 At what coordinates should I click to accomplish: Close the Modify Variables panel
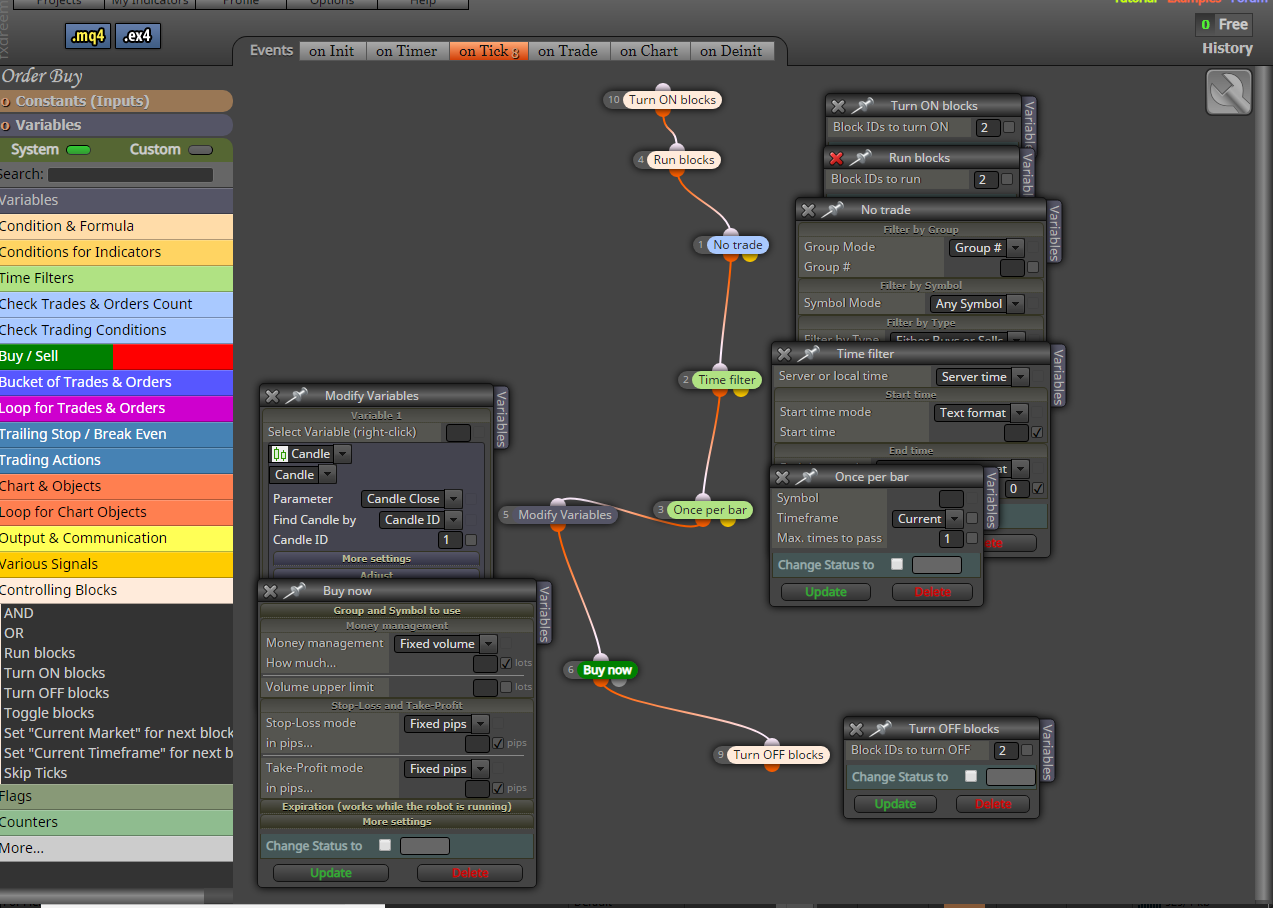272,396
